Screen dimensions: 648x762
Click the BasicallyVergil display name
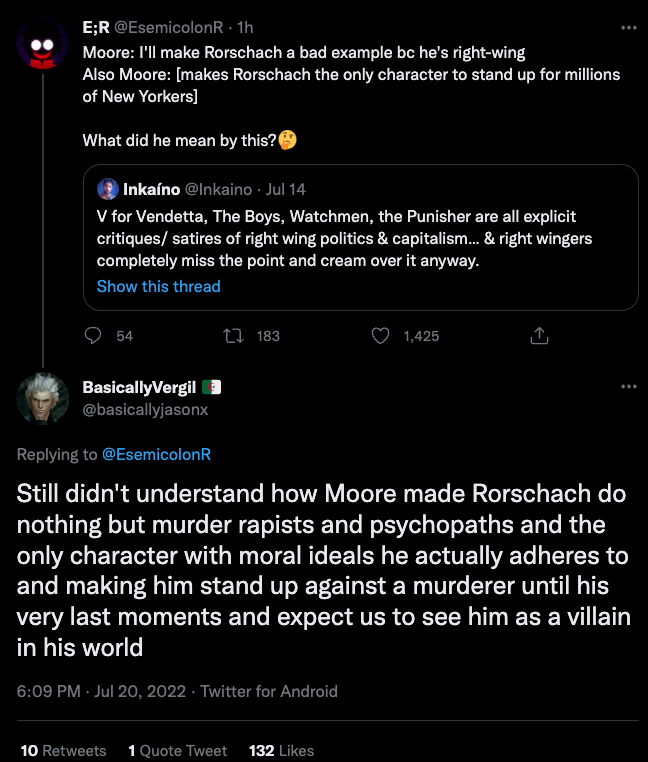(139, 388)
